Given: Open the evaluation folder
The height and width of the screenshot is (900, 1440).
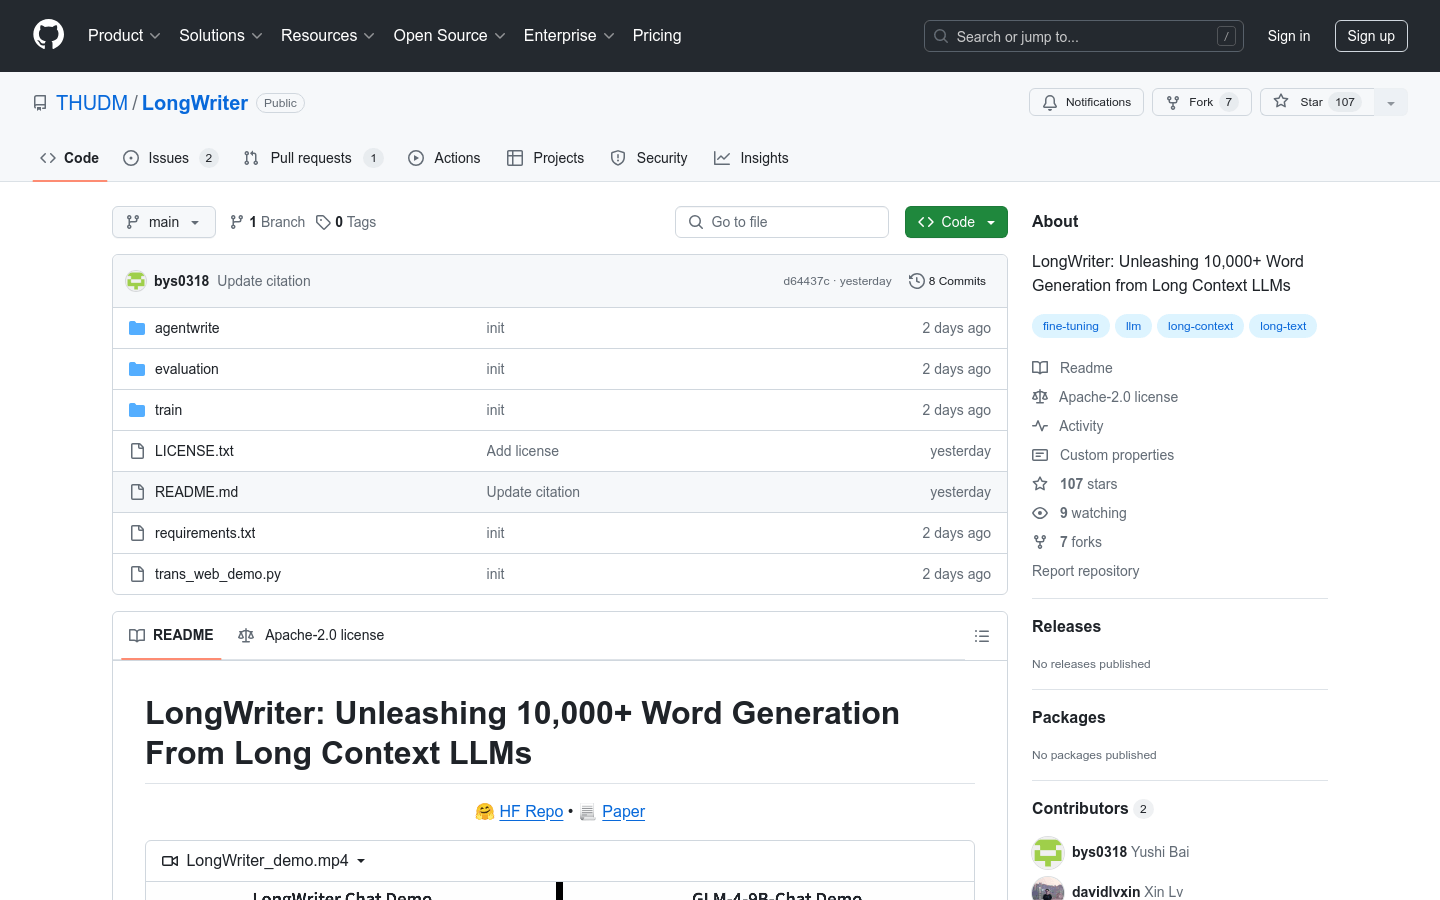Looking at the screenshot, I should (x=187, y=369).
